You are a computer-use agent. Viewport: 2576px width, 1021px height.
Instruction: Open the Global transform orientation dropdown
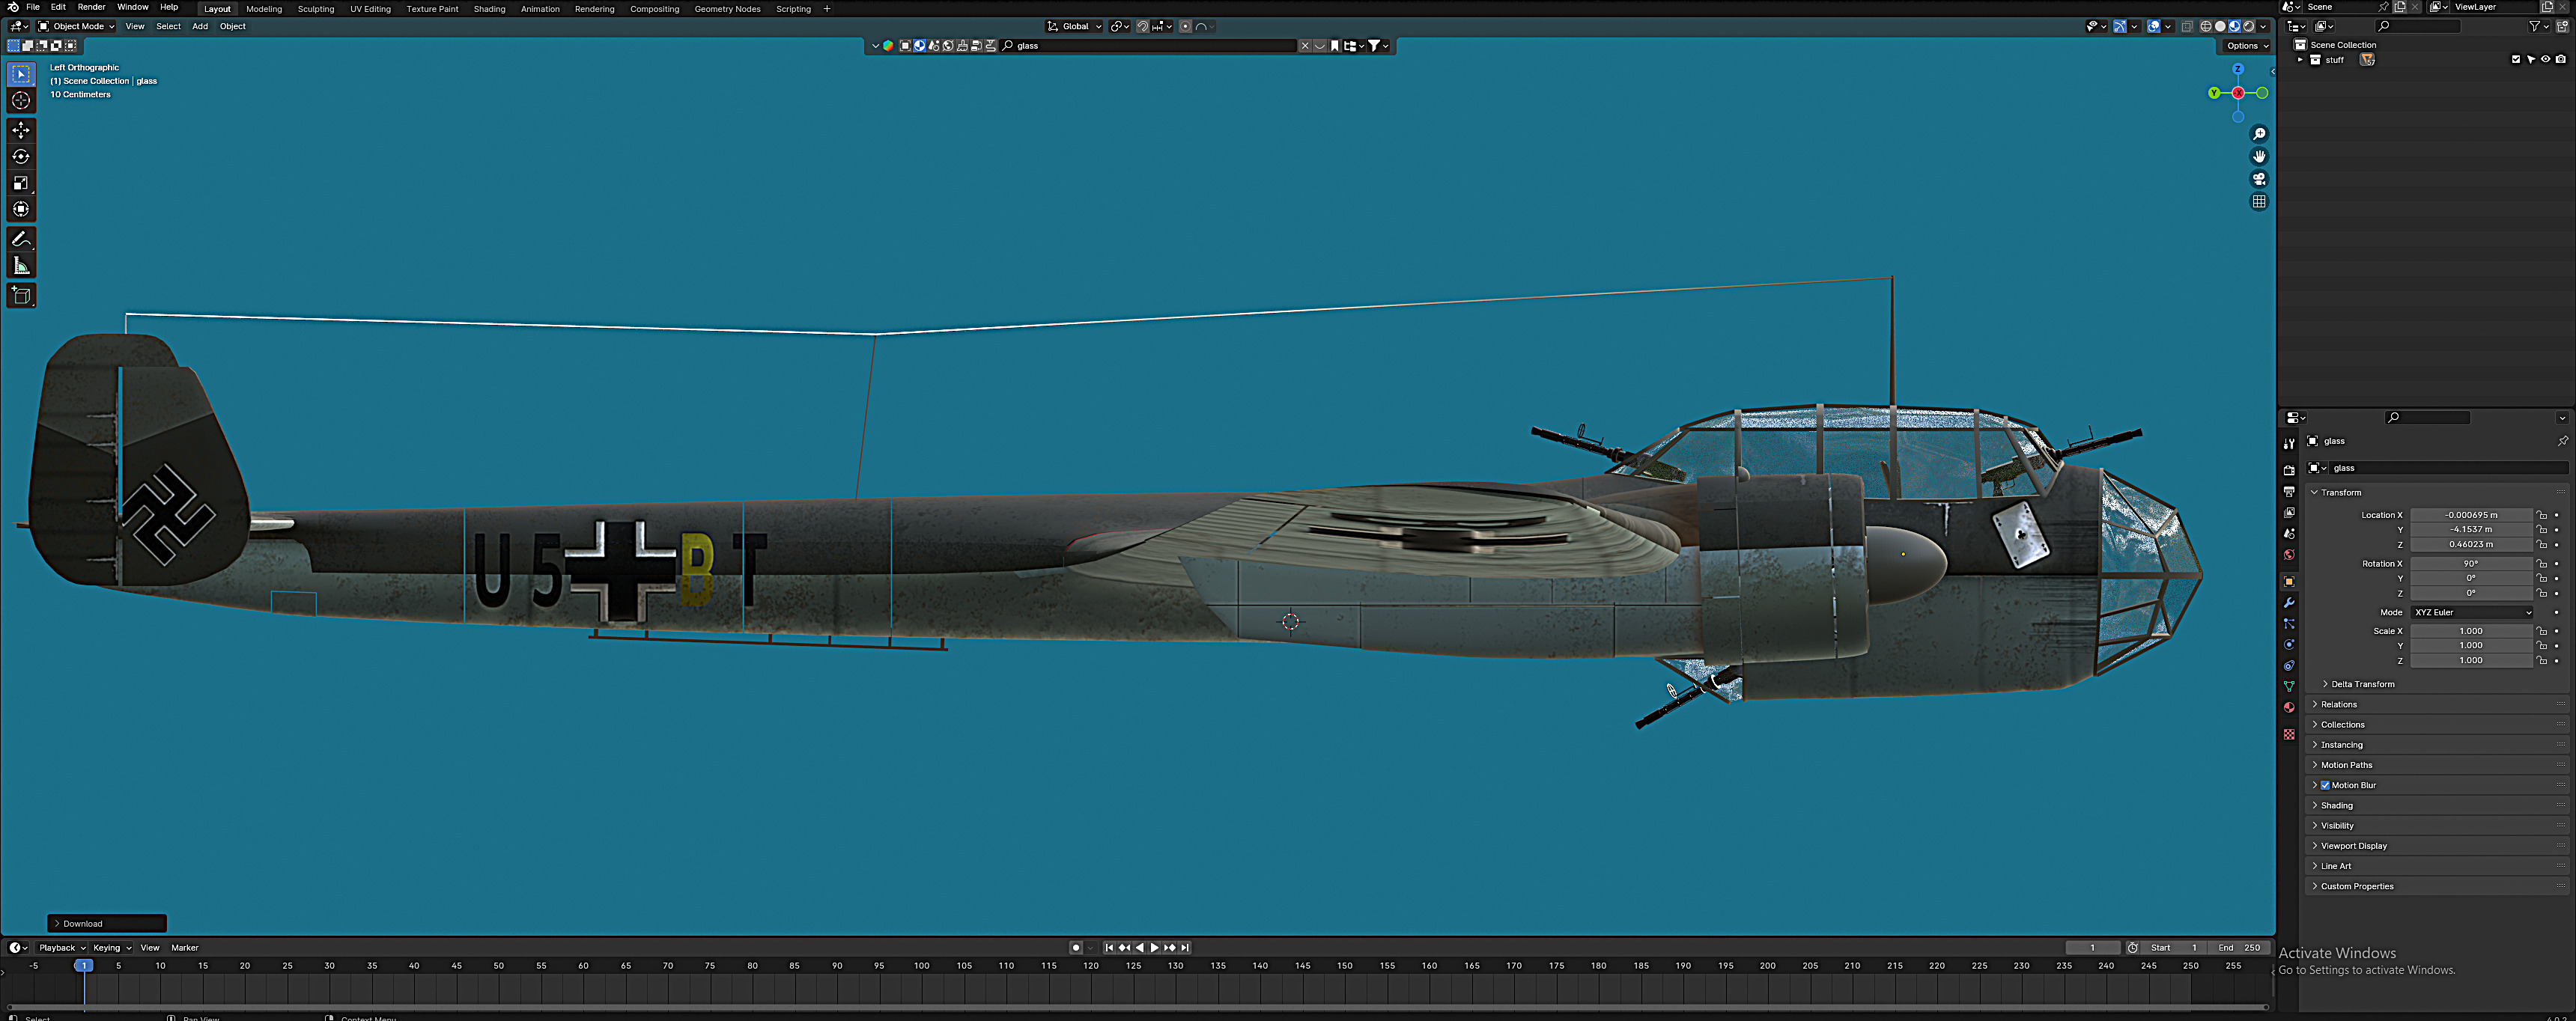click(1074, 27)
